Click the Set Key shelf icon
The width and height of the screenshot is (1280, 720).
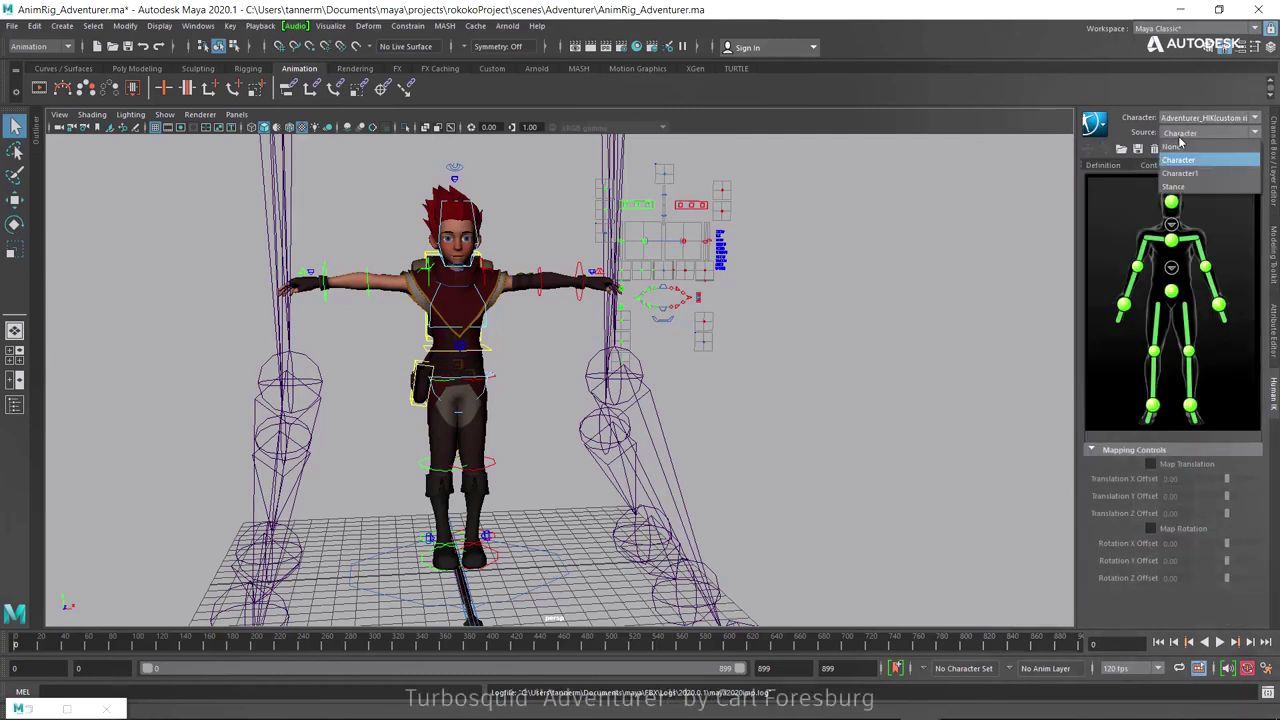pos(163,89)
